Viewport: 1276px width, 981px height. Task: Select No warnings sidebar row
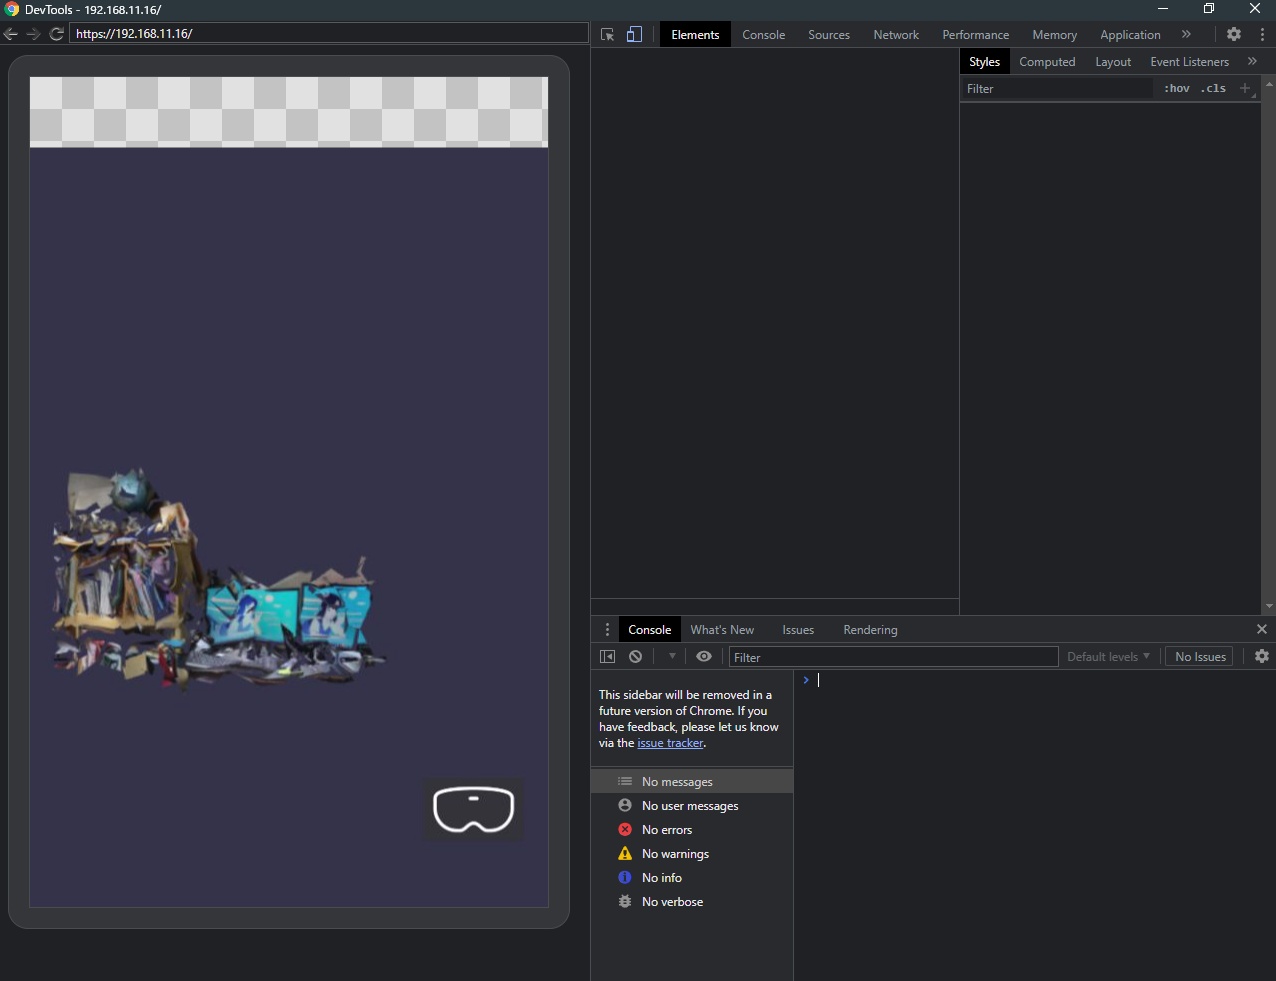click(x=692, y=853)
